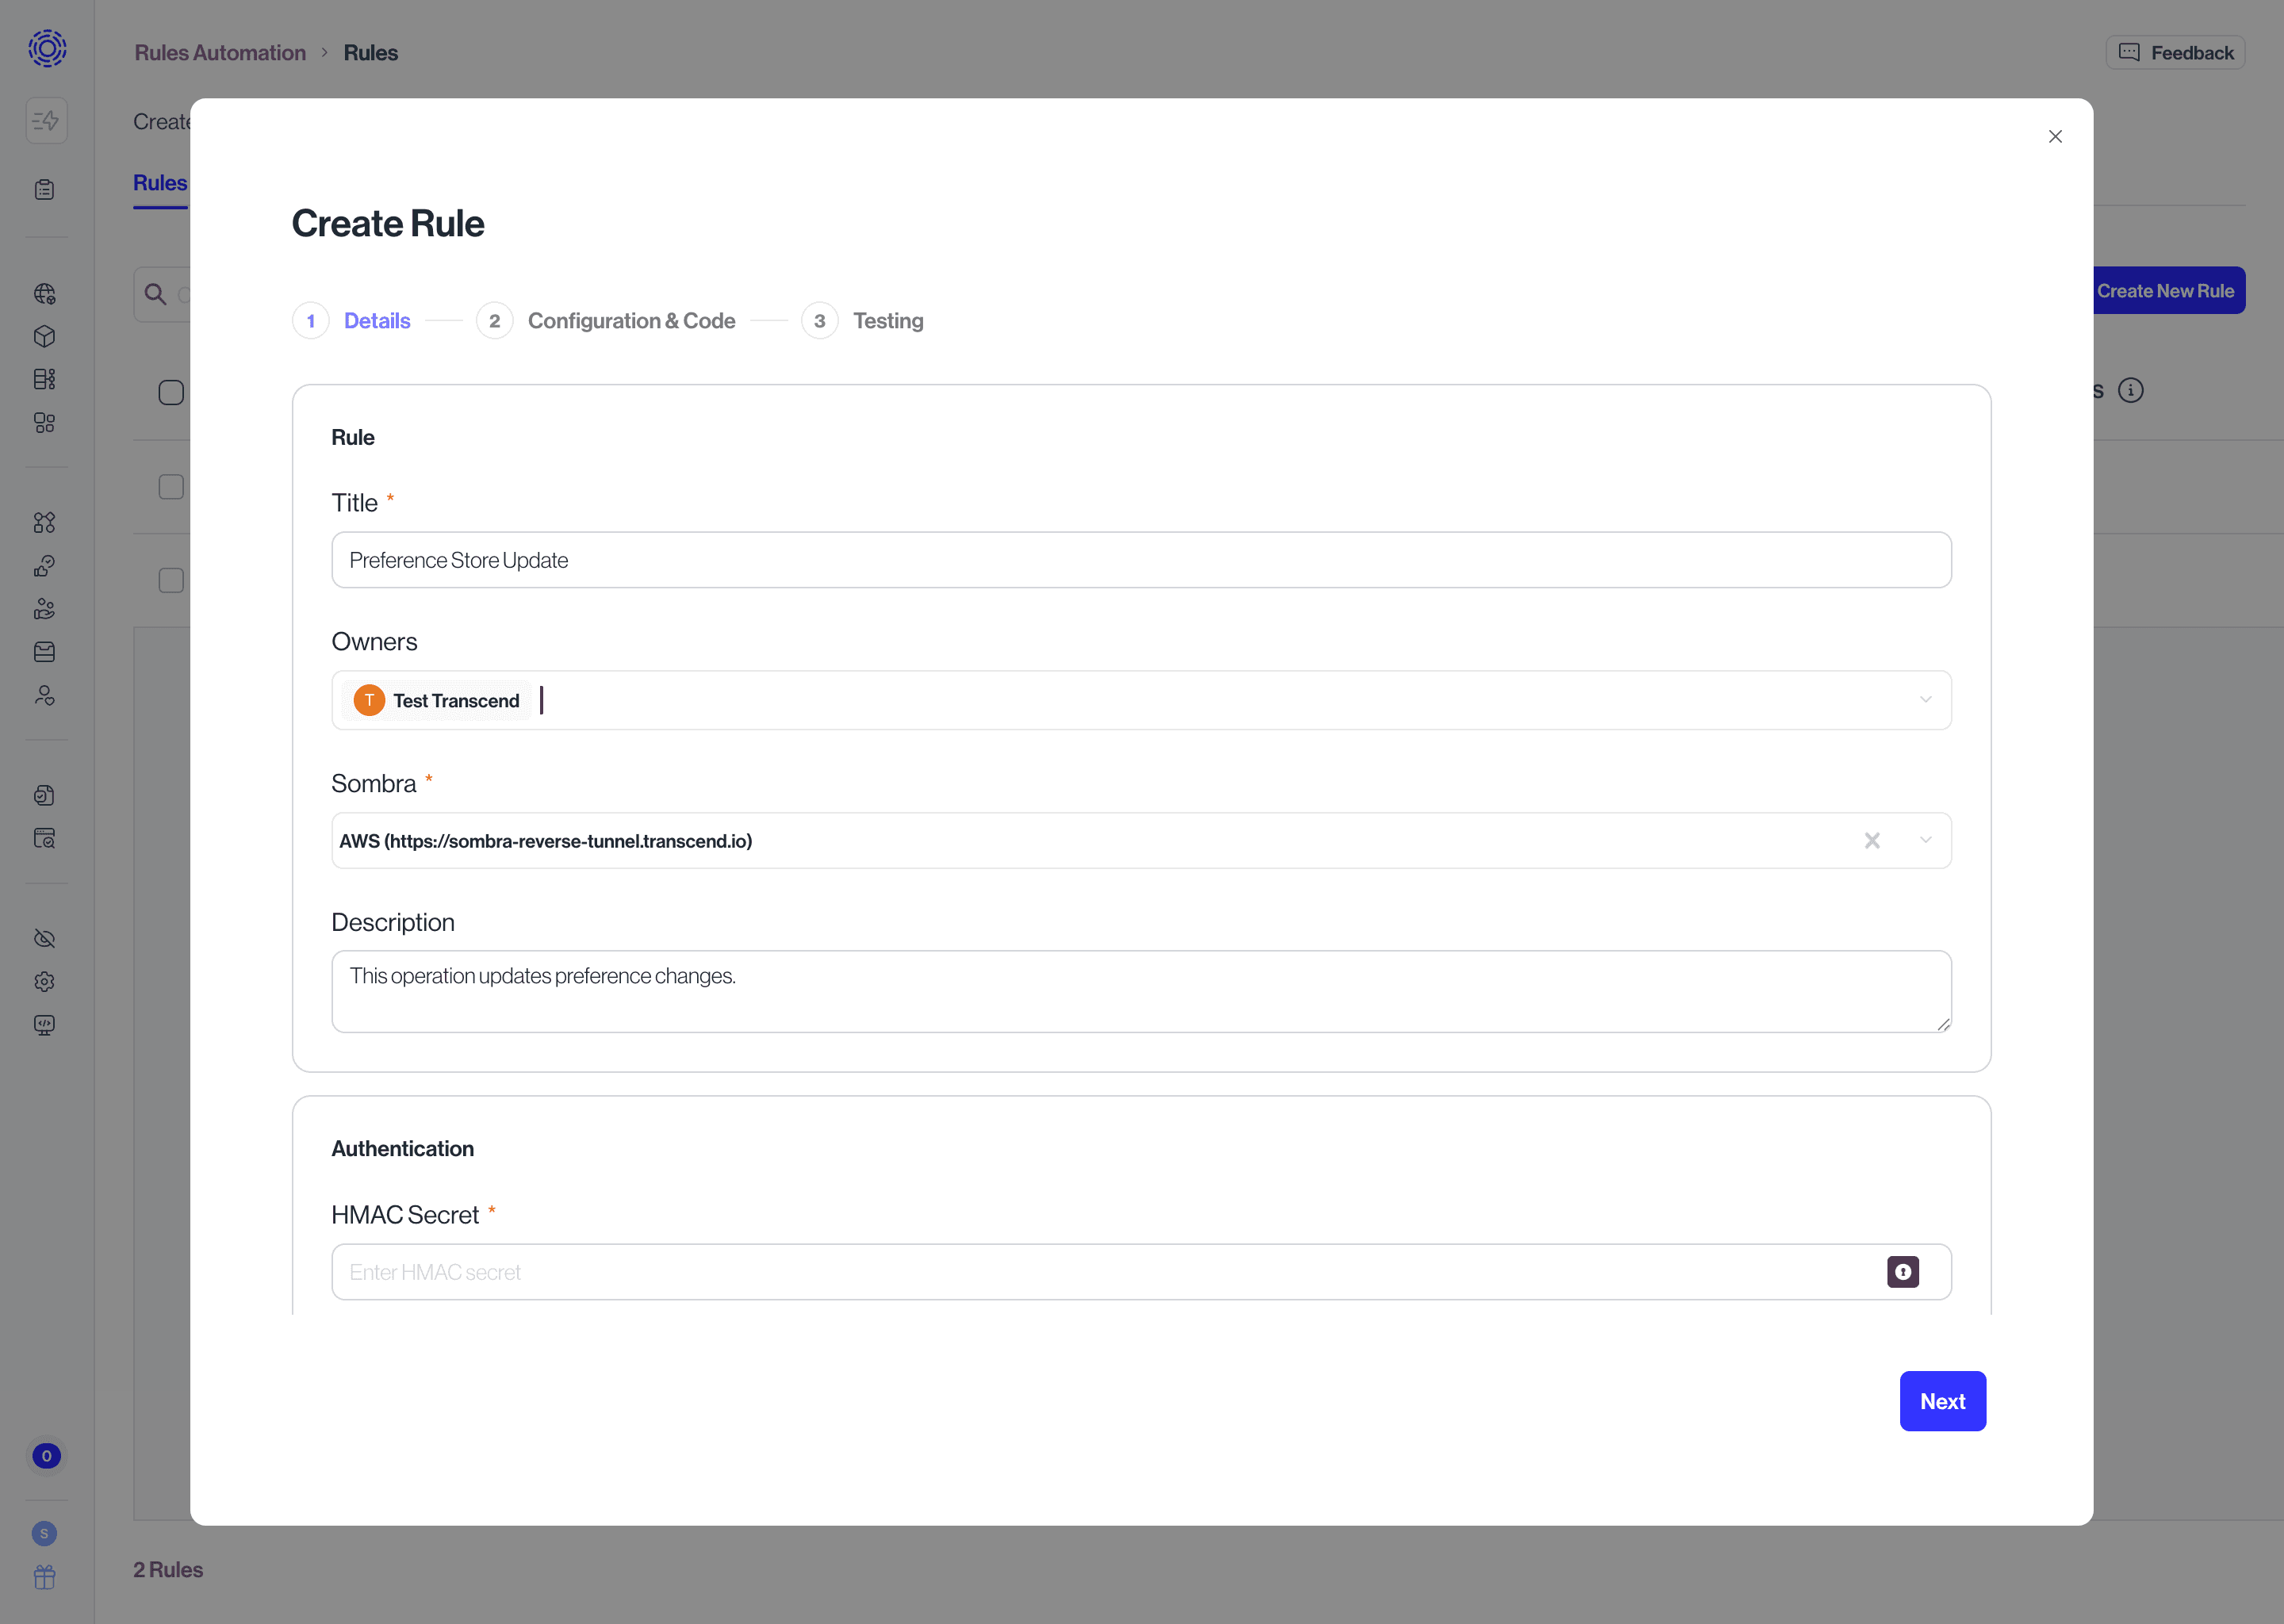Open the browser search sidebar icon
Image resolution: width=2284 pixels, height=1624 pixels.
[45, 839]
